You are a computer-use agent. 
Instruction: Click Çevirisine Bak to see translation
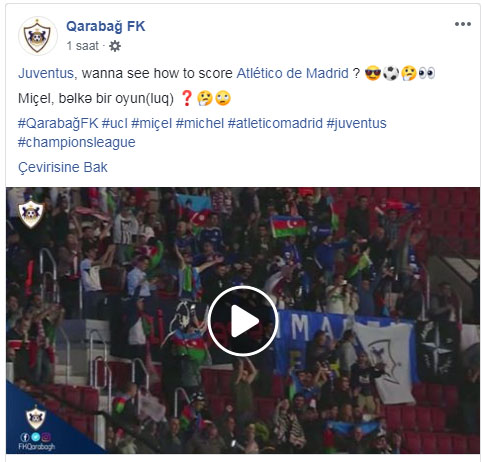(x=63, y=168)
